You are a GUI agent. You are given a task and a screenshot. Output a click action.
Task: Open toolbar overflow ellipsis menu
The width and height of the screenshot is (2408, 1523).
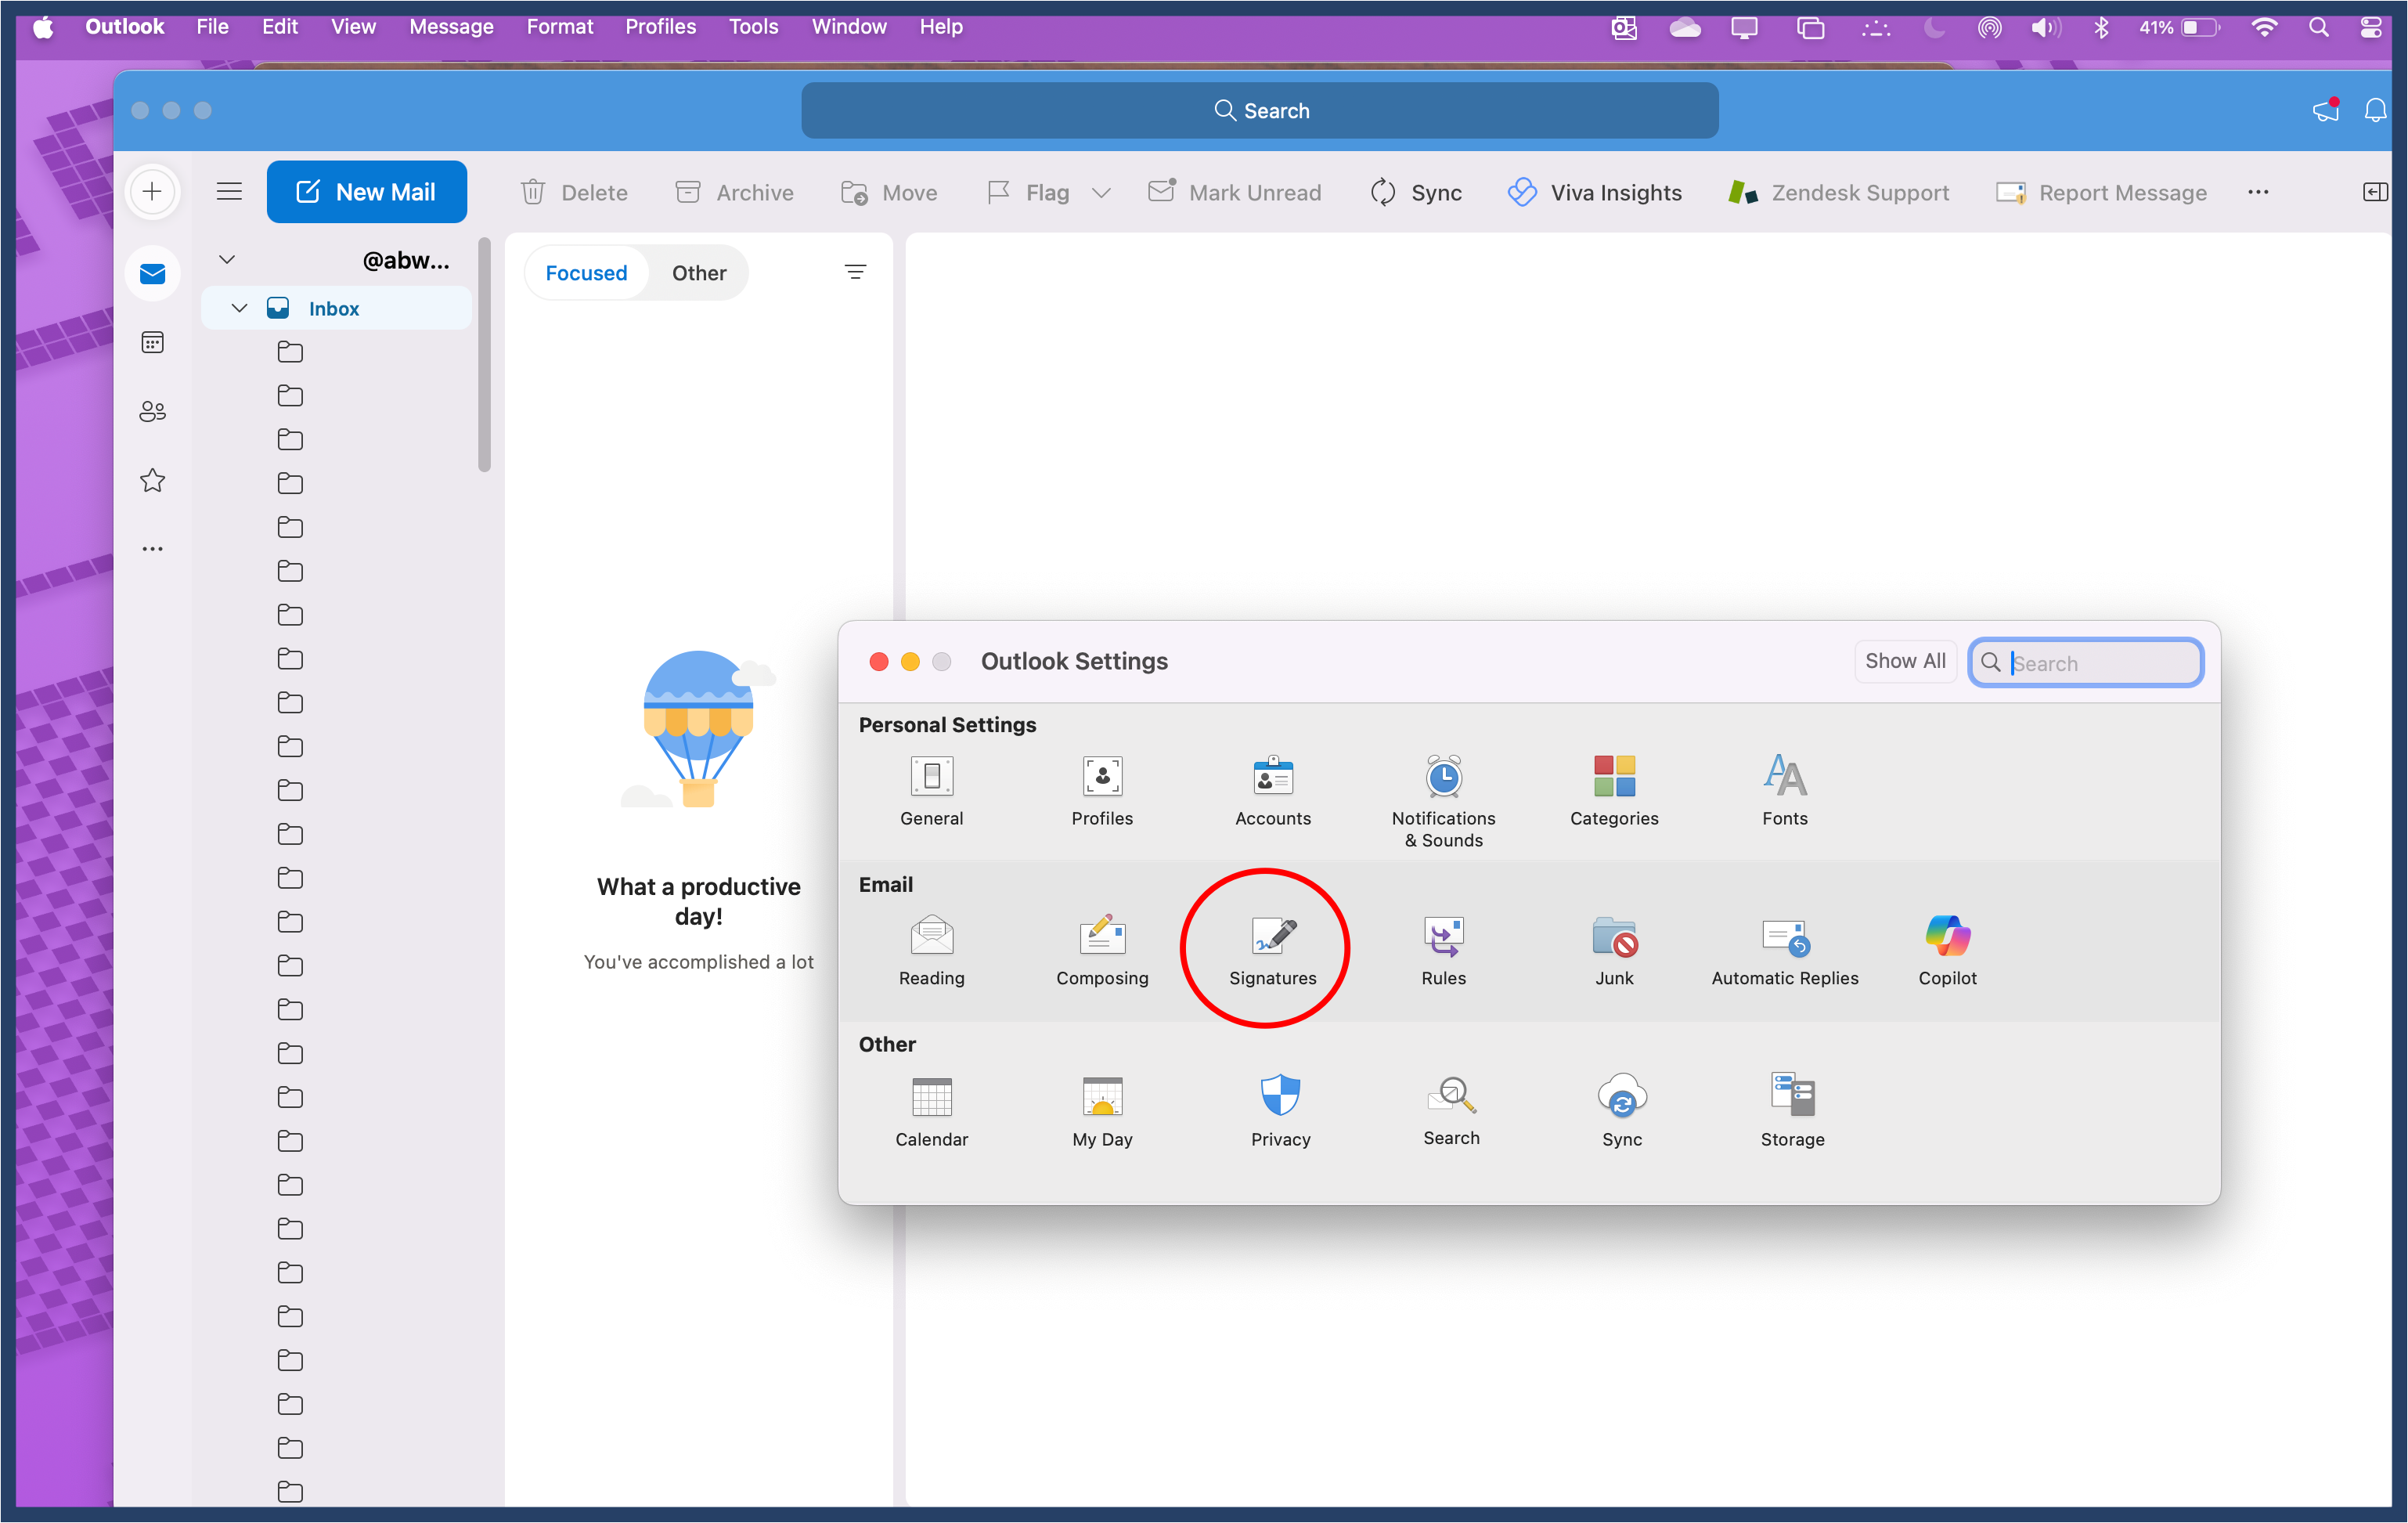coord(2258,192)
